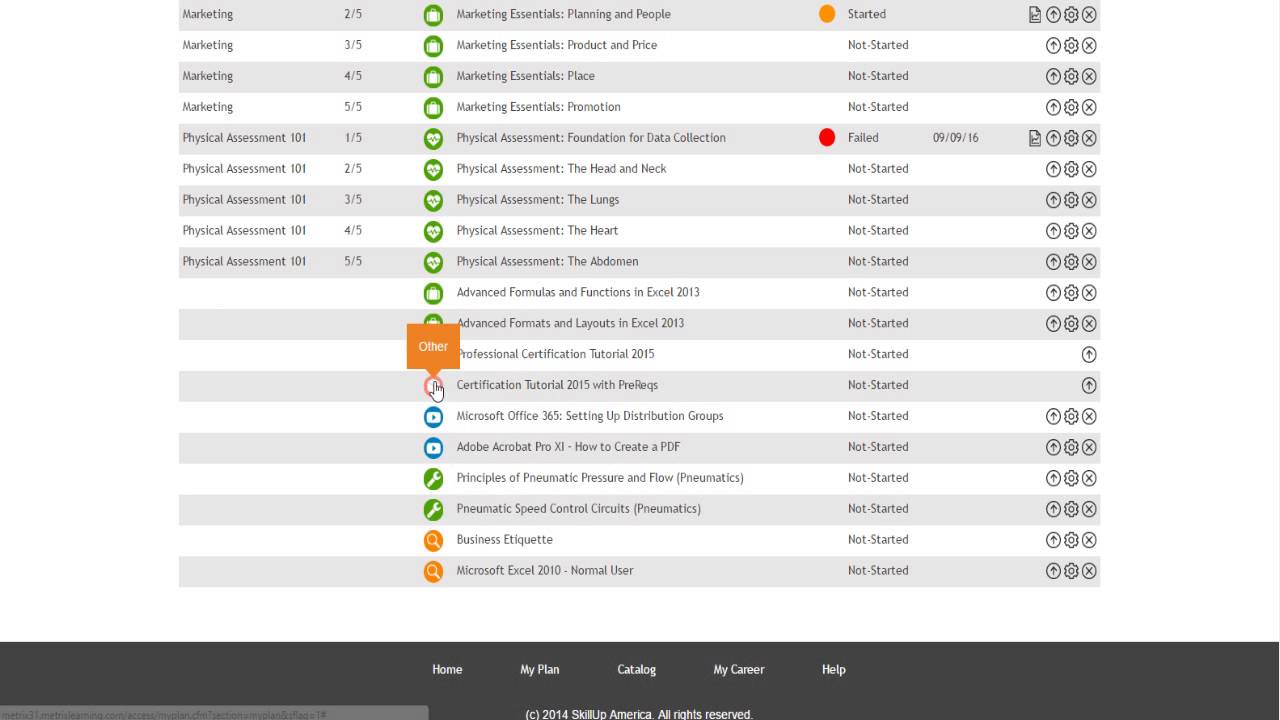Viewport: 1280px width, 720px height.
Task: Click Not-Started status for Marketing Essentials: Place
Action: (x=878, y=76)
